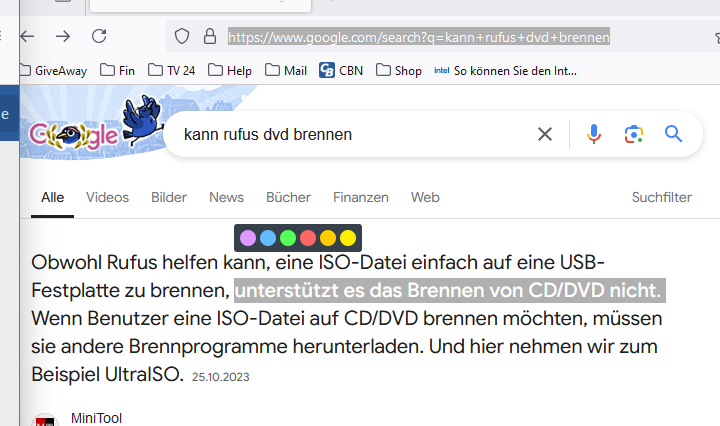Image resolution: width=720 pixels, height=426 pixels.
Task: Open the shield tracking protection icon
Action: coord(182,36)
